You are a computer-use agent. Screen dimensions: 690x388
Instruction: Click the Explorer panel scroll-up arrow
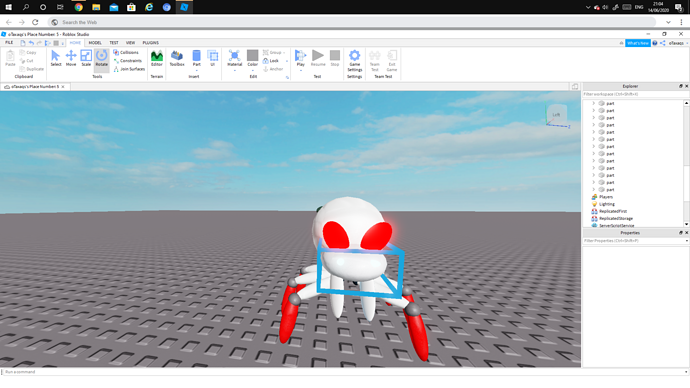click(x=686, y=103)
